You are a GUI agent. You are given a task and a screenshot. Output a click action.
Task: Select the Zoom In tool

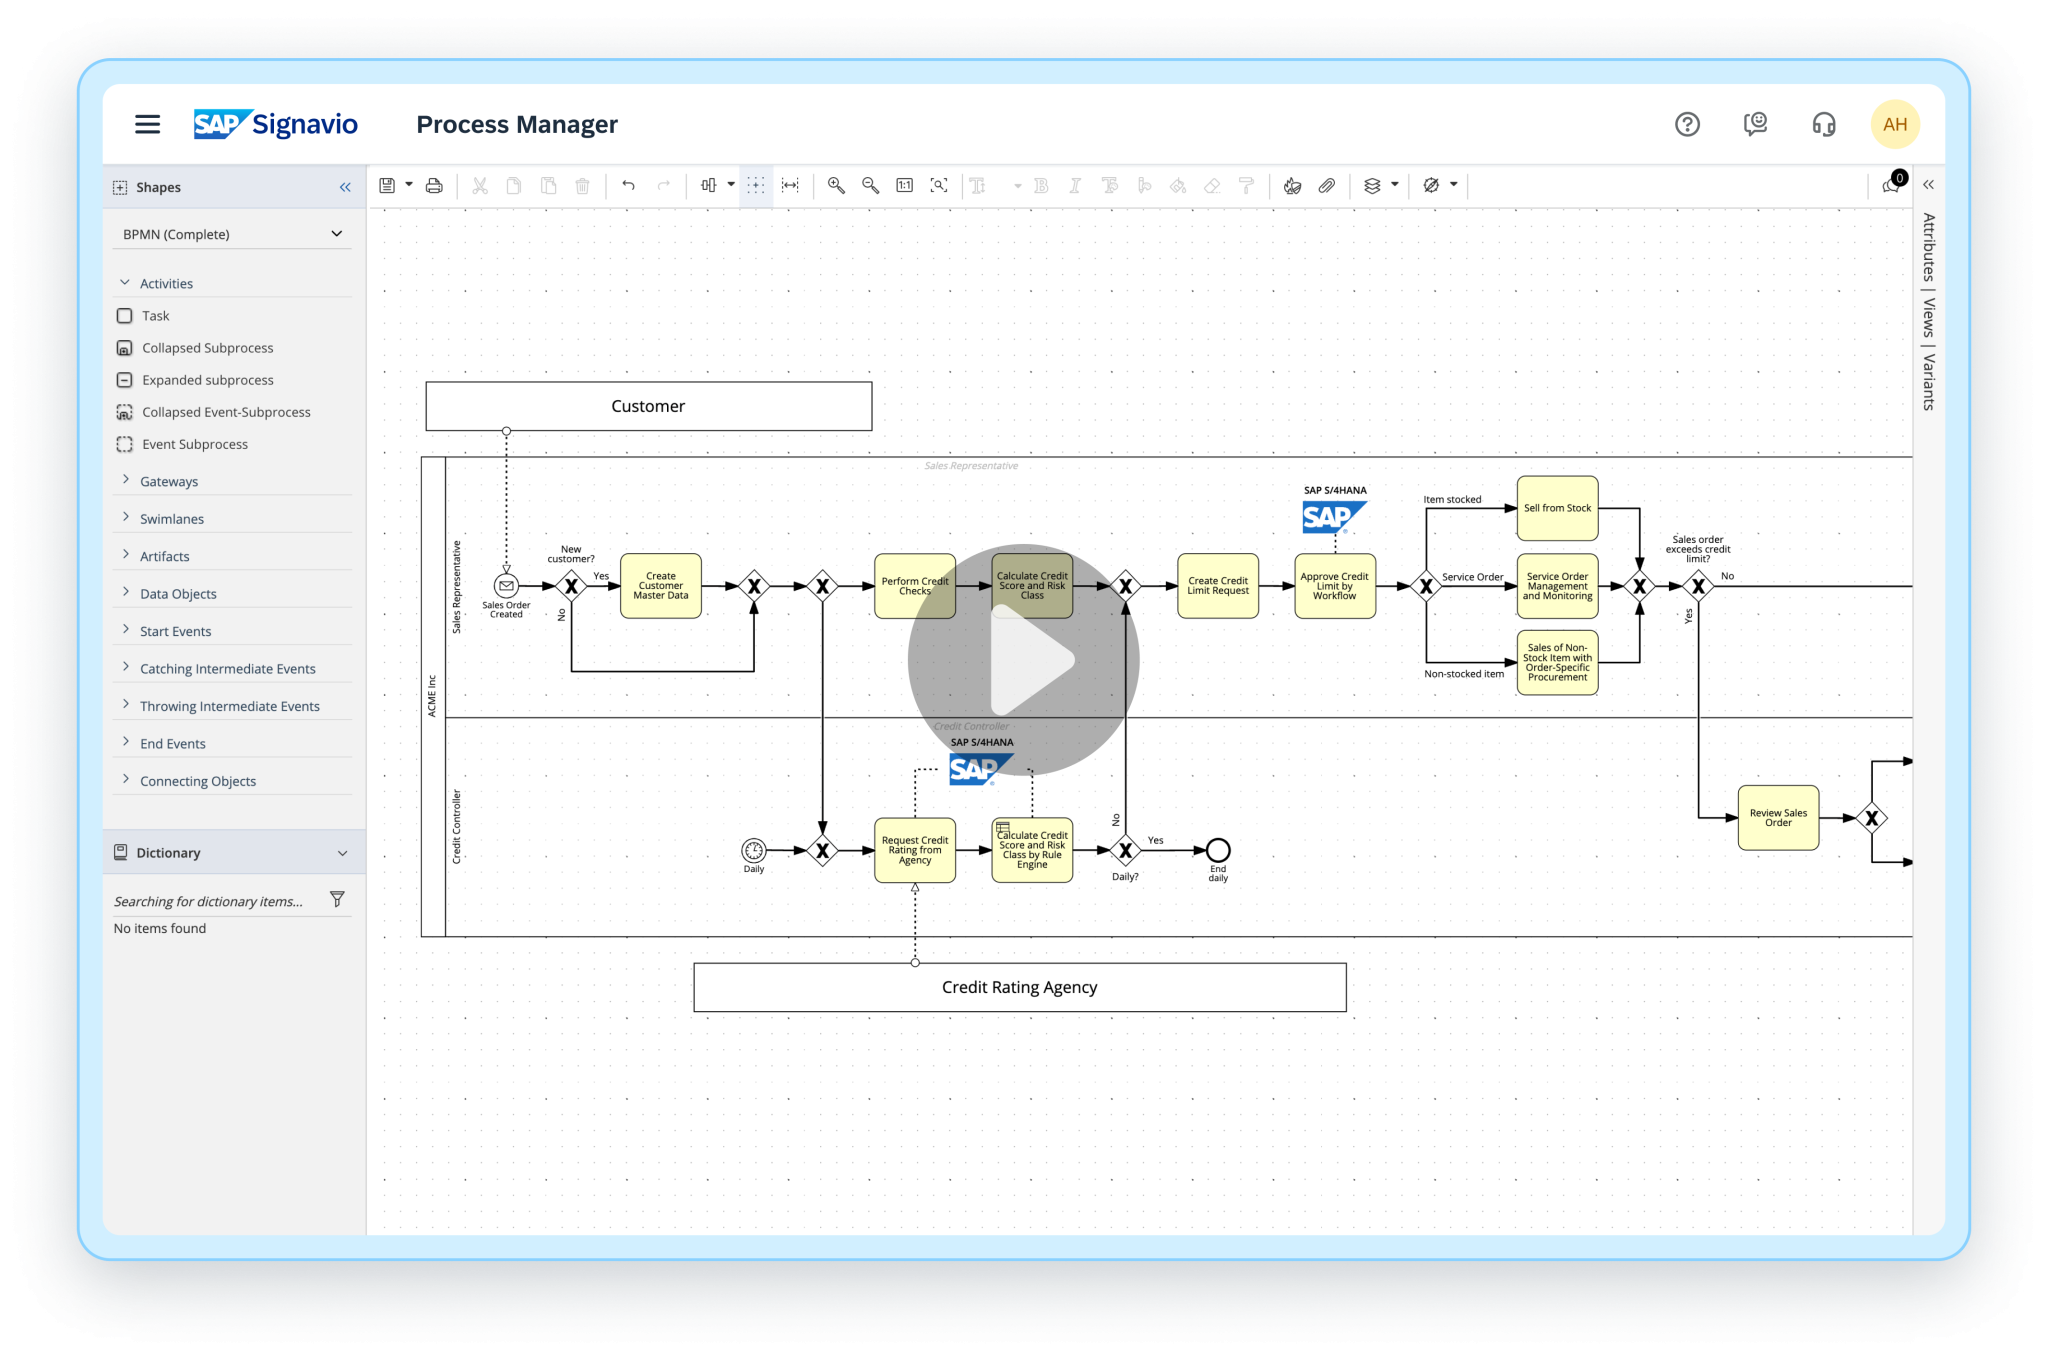coord(836,185)
